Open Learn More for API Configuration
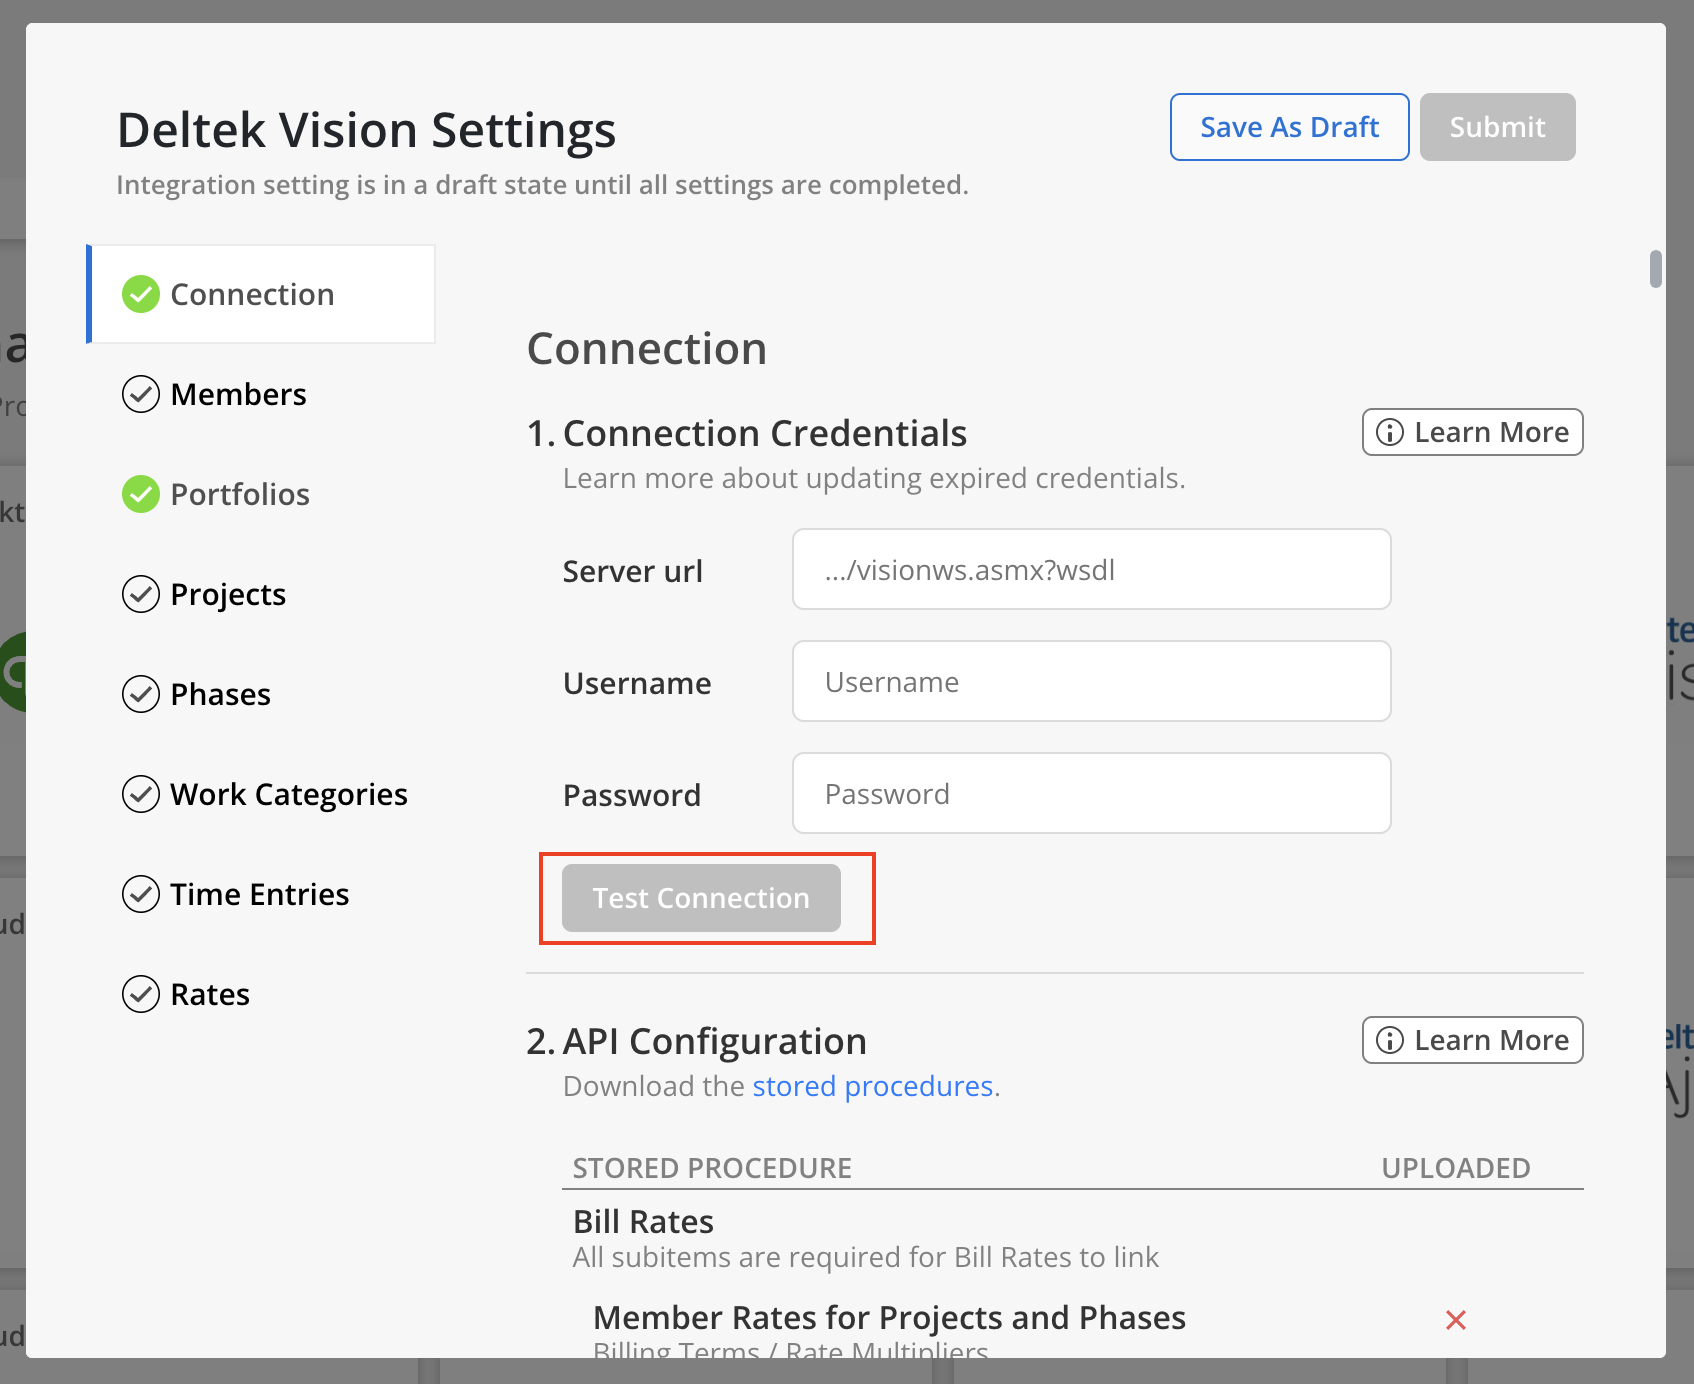The image size is (1694, 1384). [1472, 1040]
